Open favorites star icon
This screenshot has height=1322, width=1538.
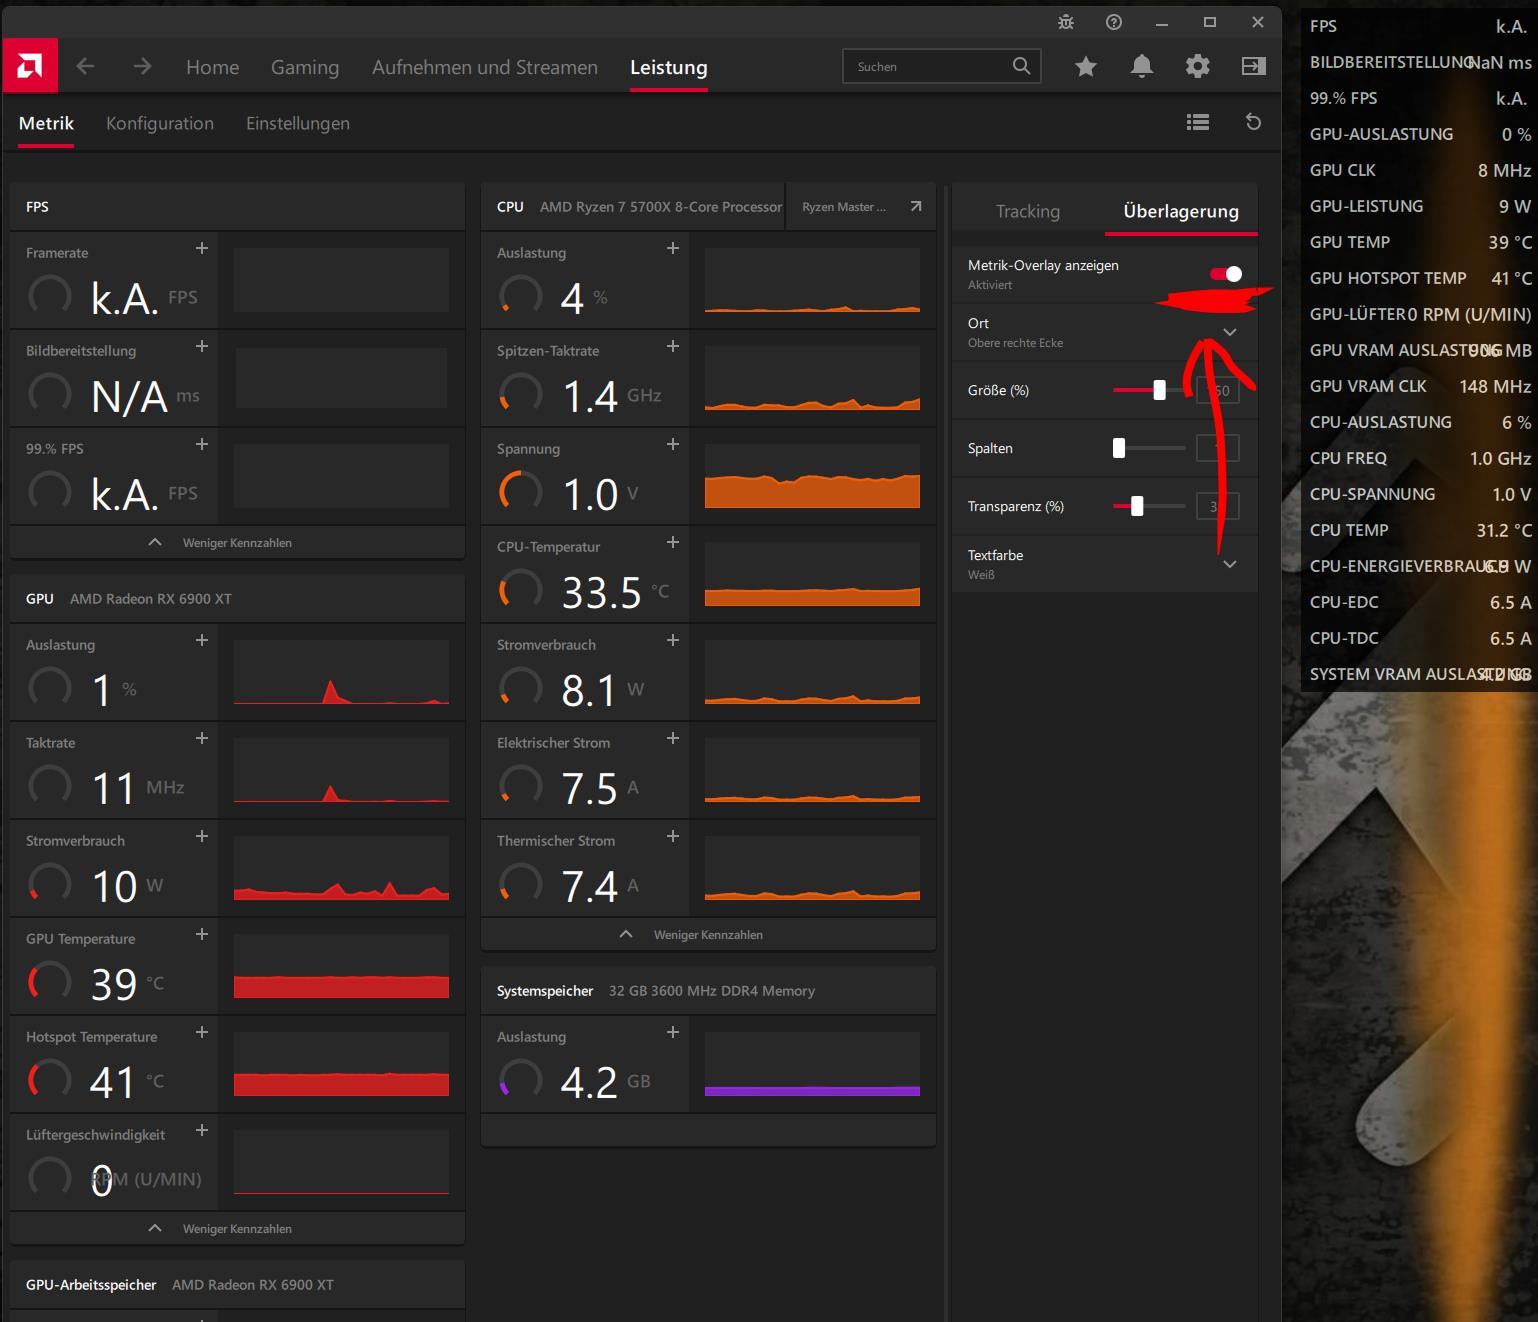1085,67
